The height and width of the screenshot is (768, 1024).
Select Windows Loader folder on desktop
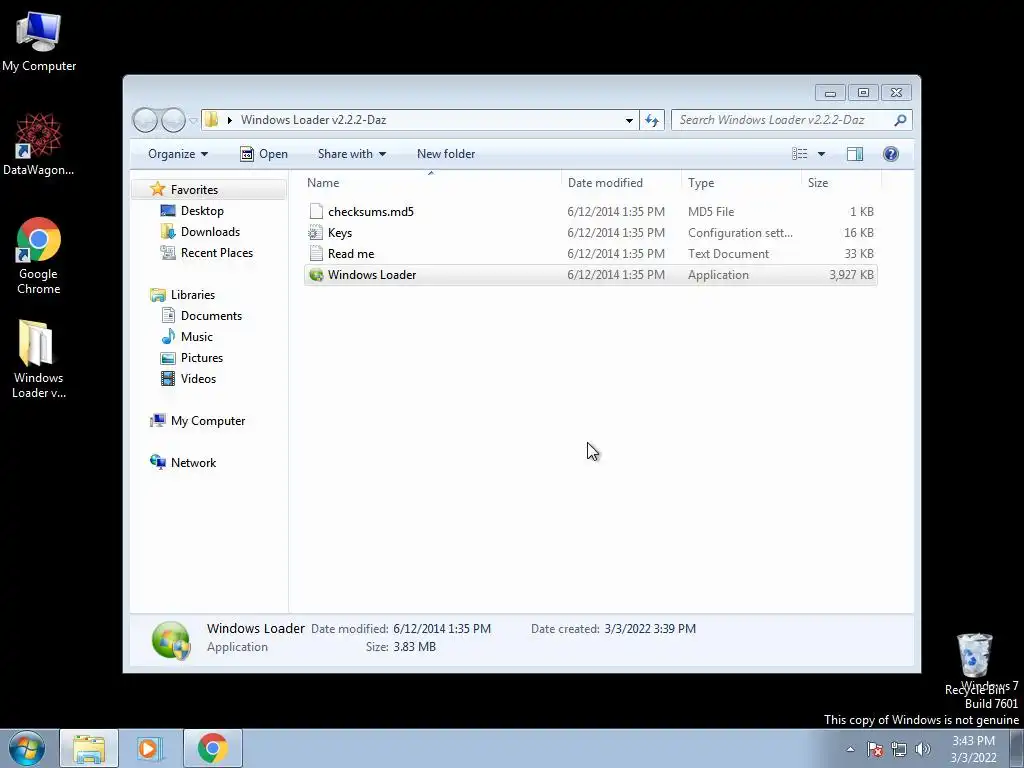click(x=39, y=359)
